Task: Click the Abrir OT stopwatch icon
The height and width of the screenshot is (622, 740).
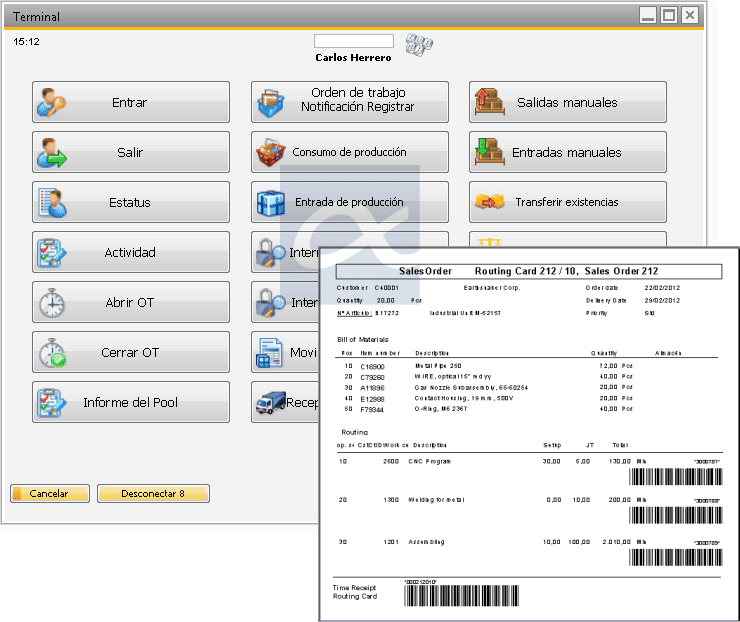Action: (51, 302)
